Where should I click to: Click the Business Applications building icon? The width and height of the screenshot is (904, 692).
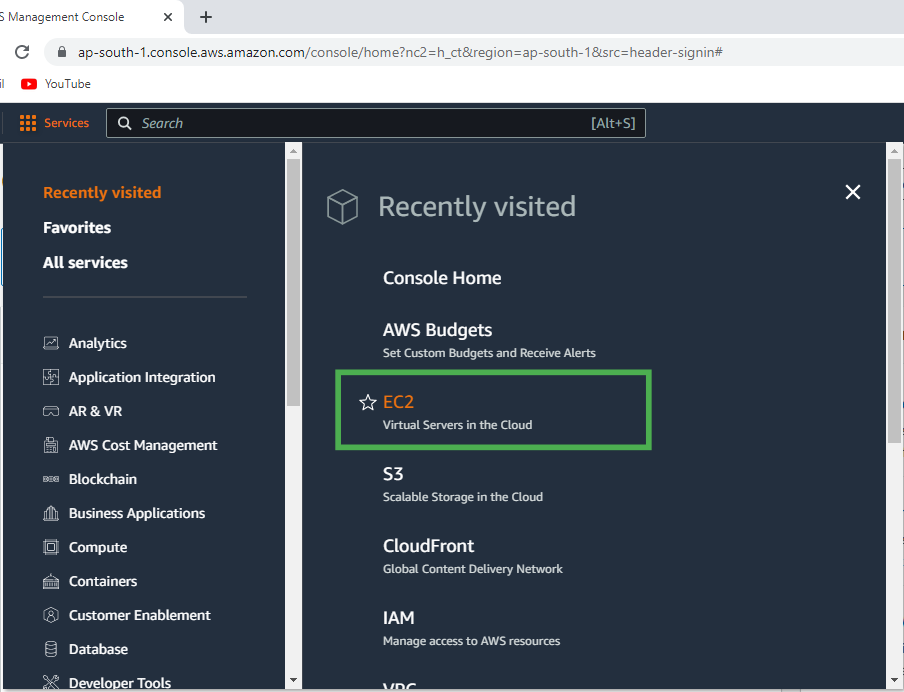click(51, 513)
